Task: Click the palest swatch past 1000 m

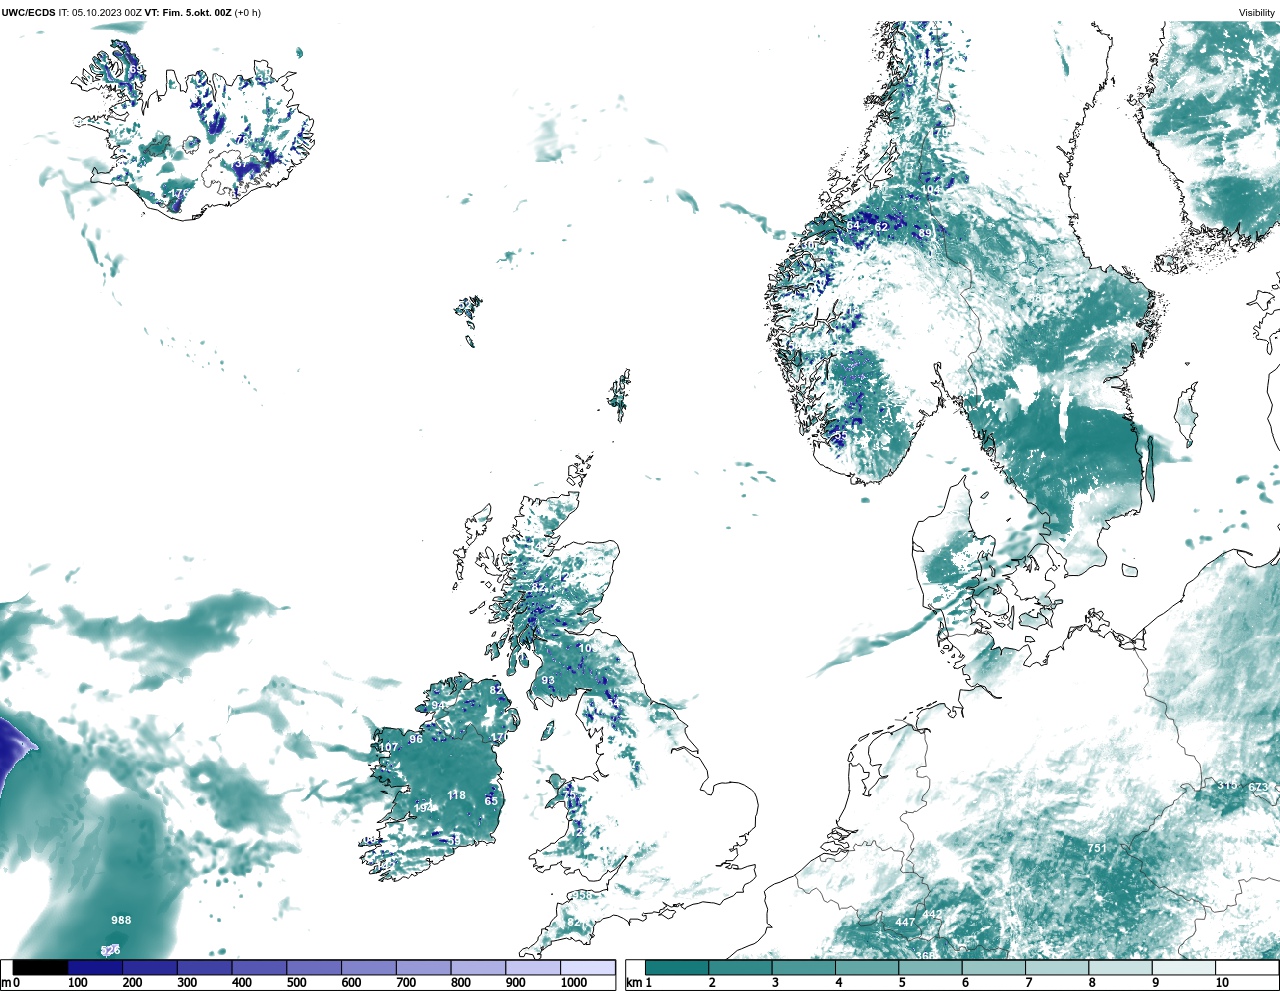Action: [x=587, y=968]
